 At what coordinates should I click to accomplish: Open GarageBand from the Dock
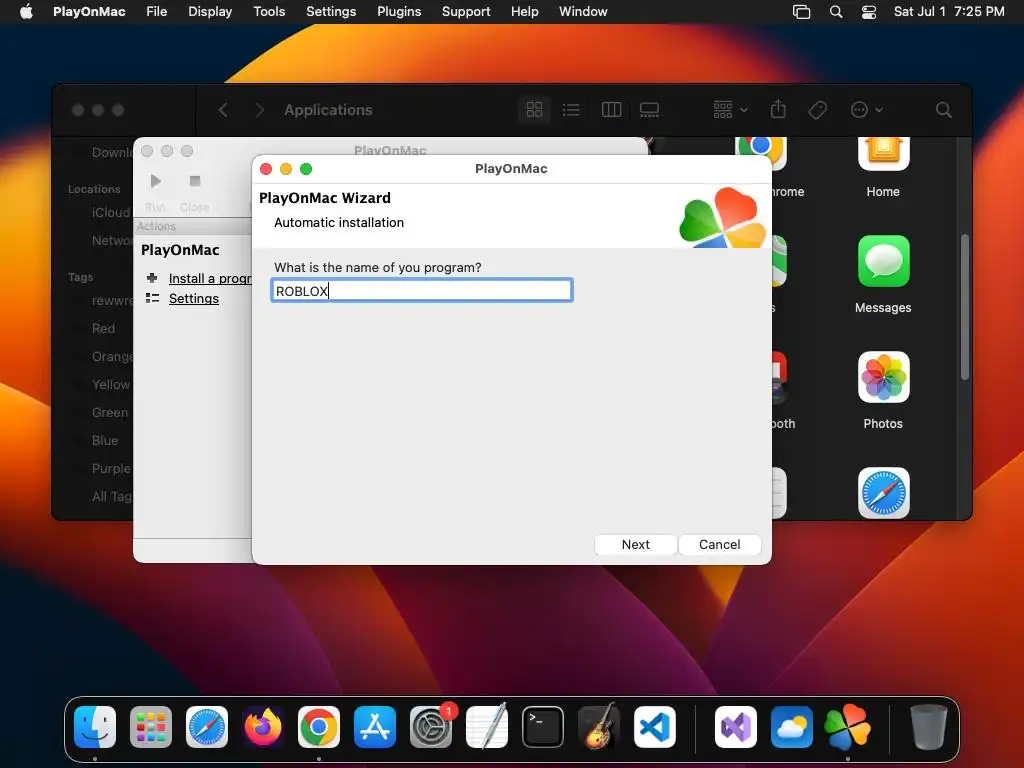coord(598,727)
